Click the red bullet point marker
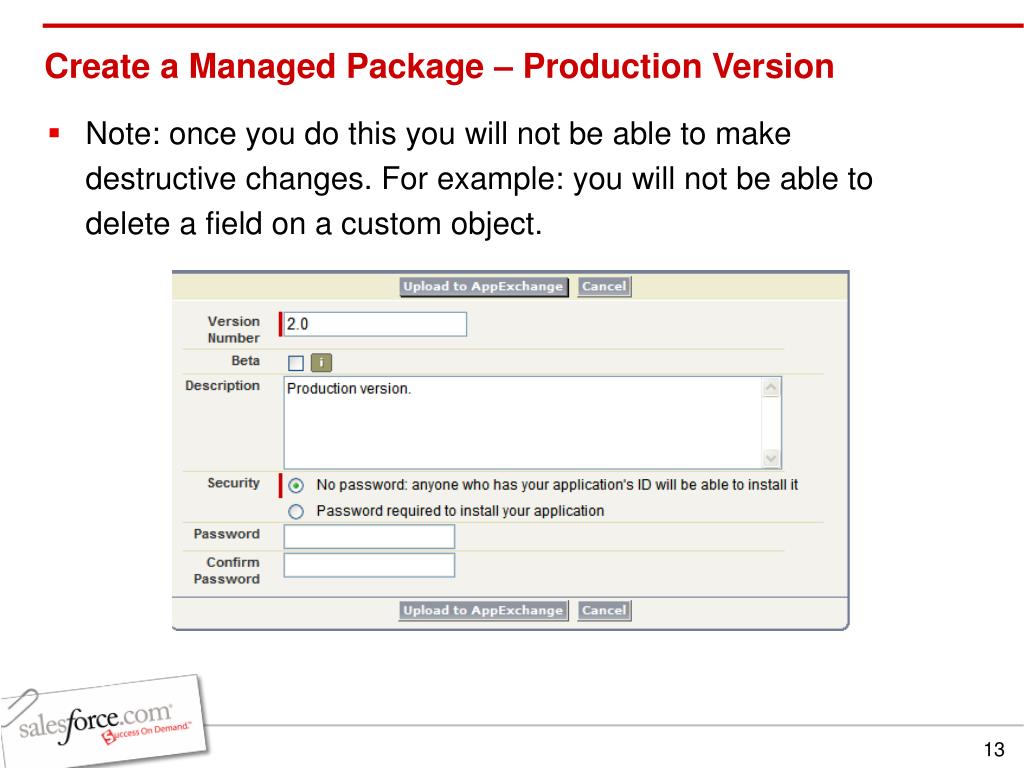The height and width of the screenshot is (768, 1024). coord(54,134)
